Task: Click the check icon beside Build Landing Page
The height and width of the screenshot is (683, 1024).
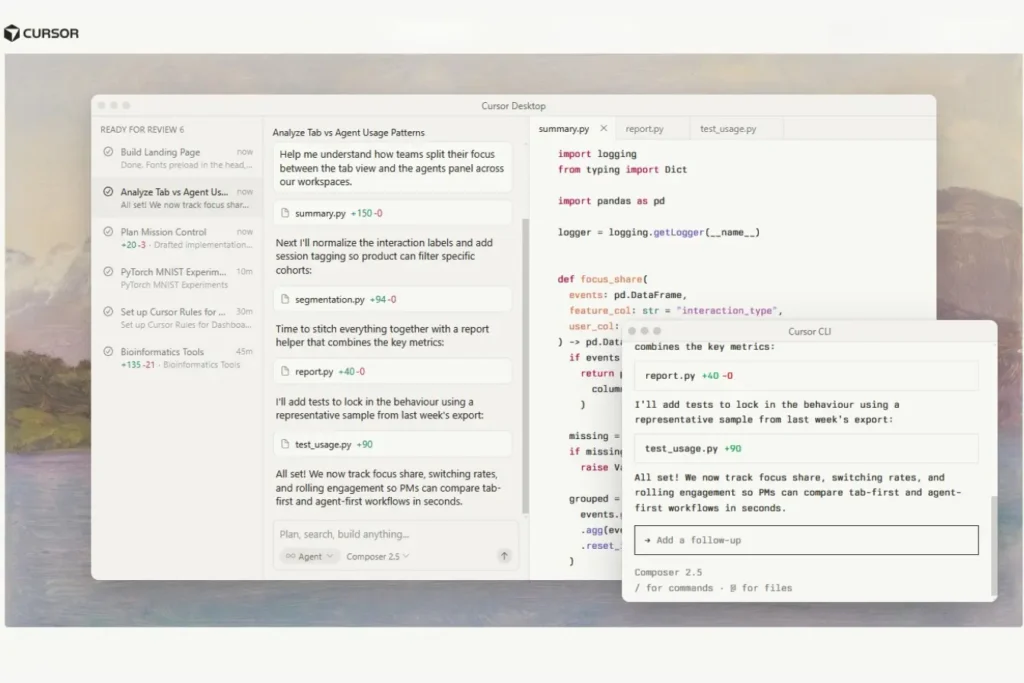Action: (108, 151)
